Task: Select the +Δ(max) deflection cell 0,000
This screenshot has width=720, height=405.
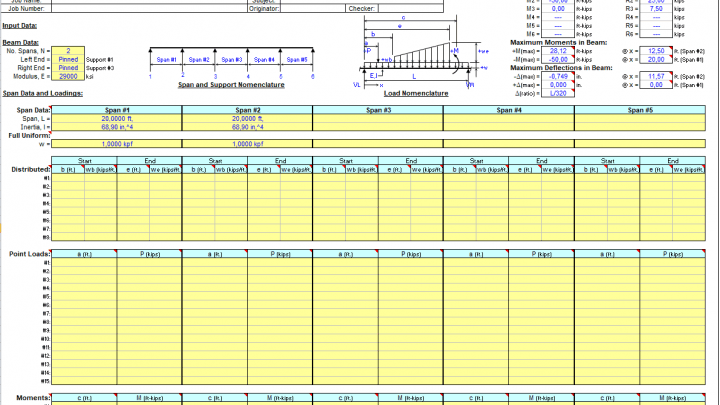Action: click(x=558, y=85)
